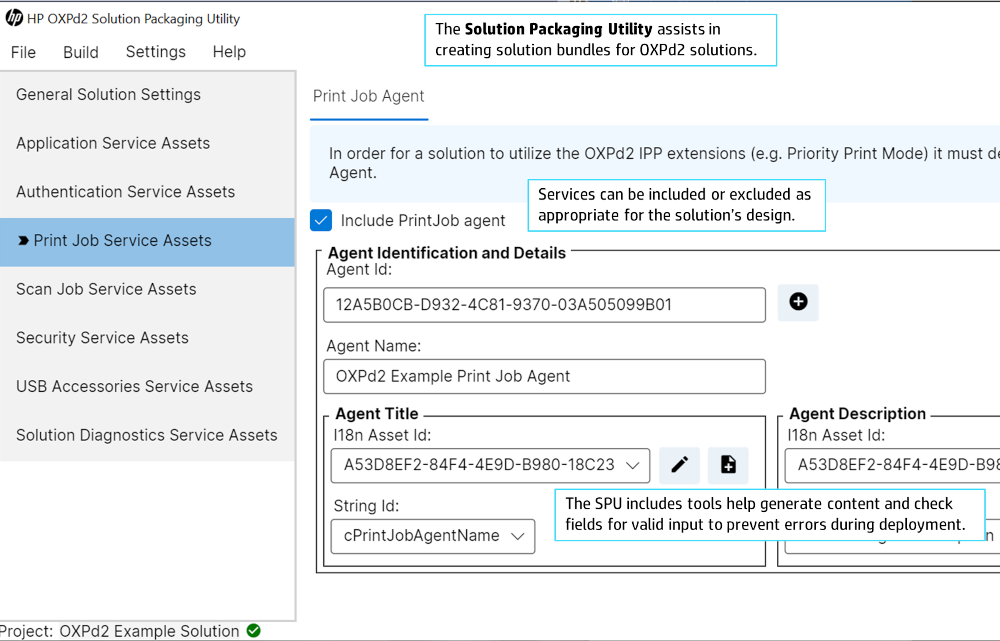Open Scan Job Service Assets
This screenshot has width=1000, height=641.
[x=147, y=289]
